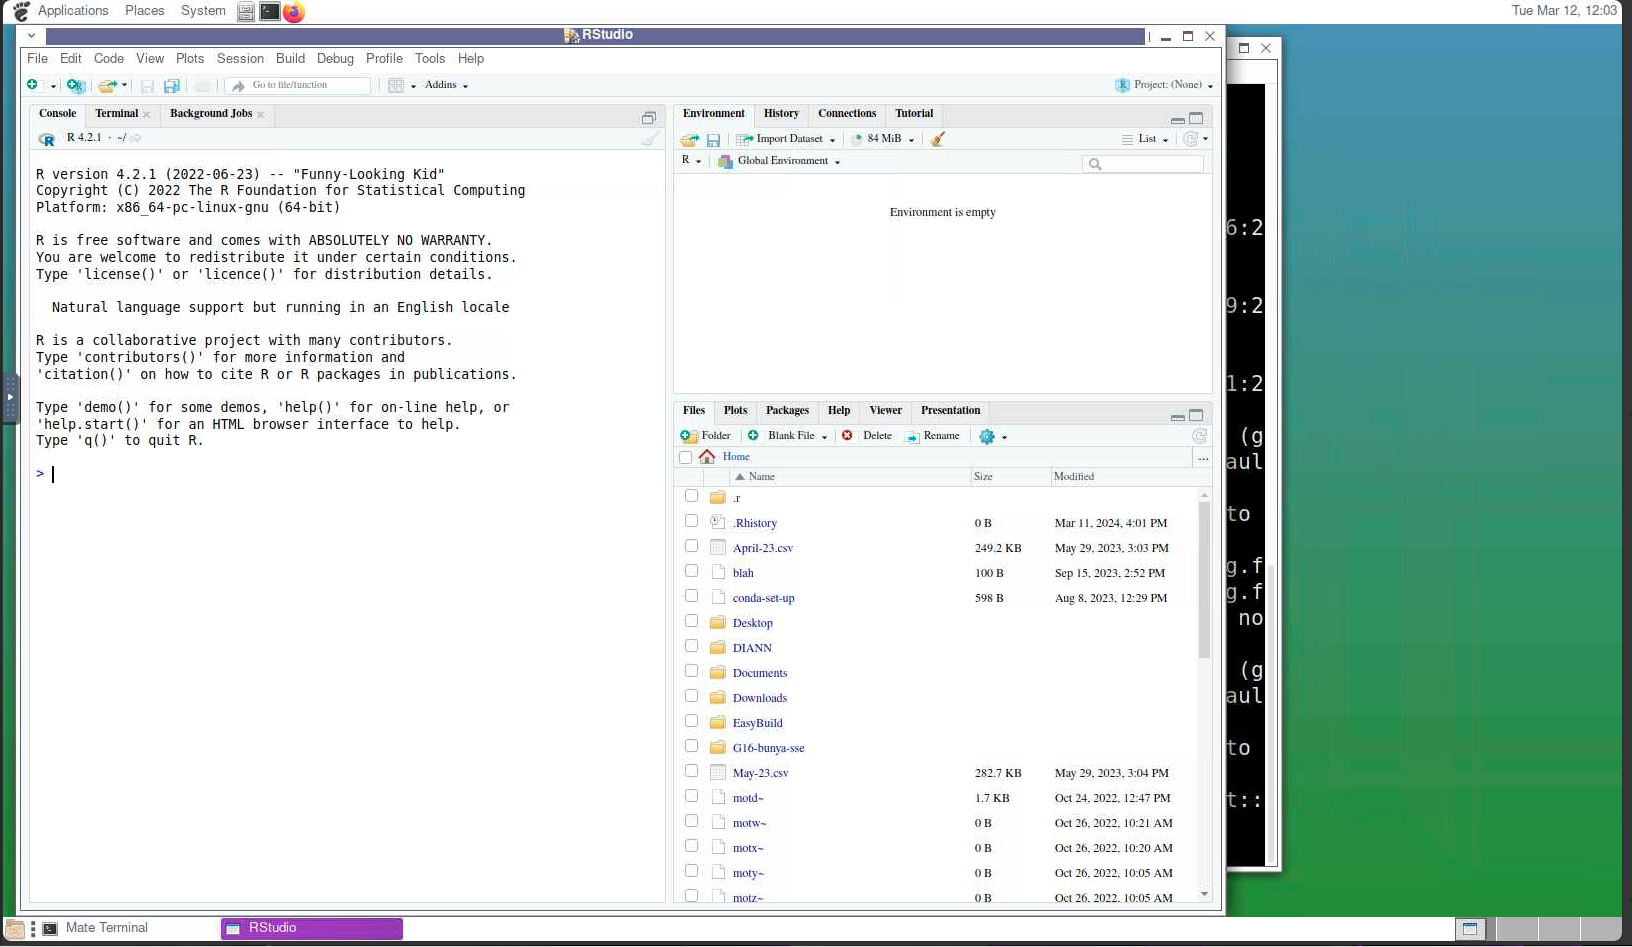Clear console with the broom icon
Viewport: 1632px width, 947px height.
point(650,139)
